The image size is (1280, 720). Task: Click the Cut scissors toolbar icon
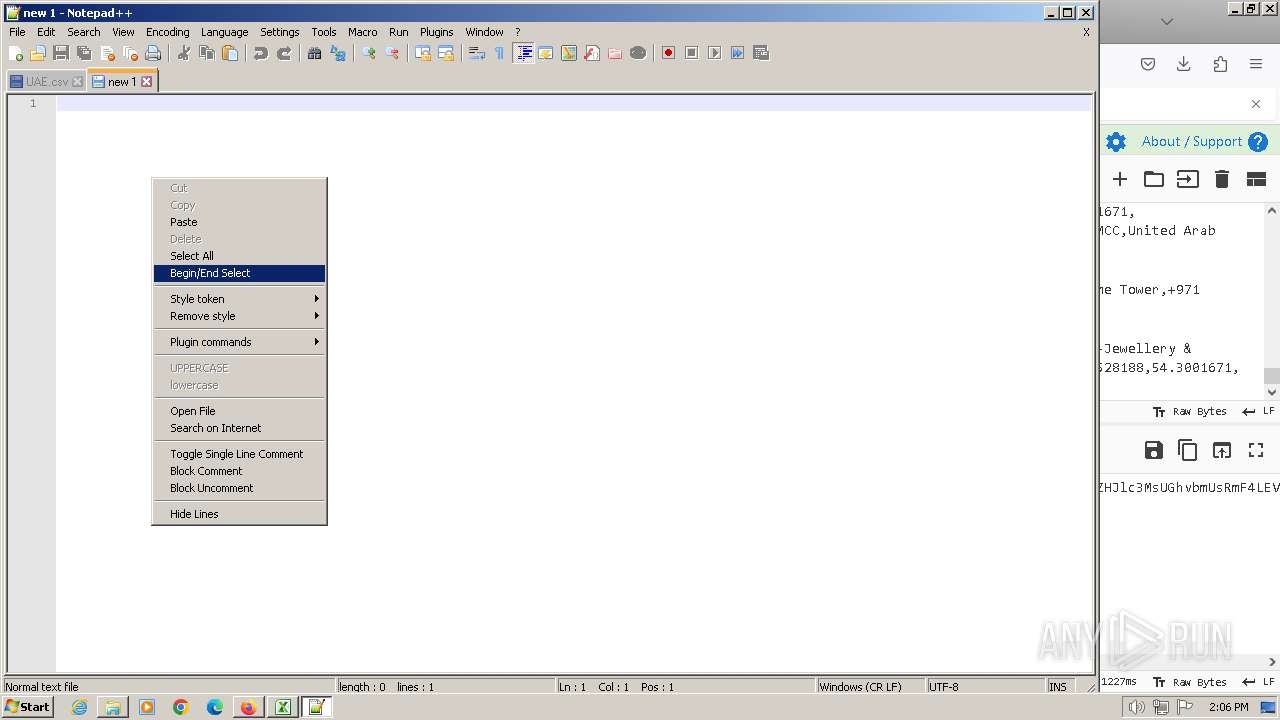[184, 53]
